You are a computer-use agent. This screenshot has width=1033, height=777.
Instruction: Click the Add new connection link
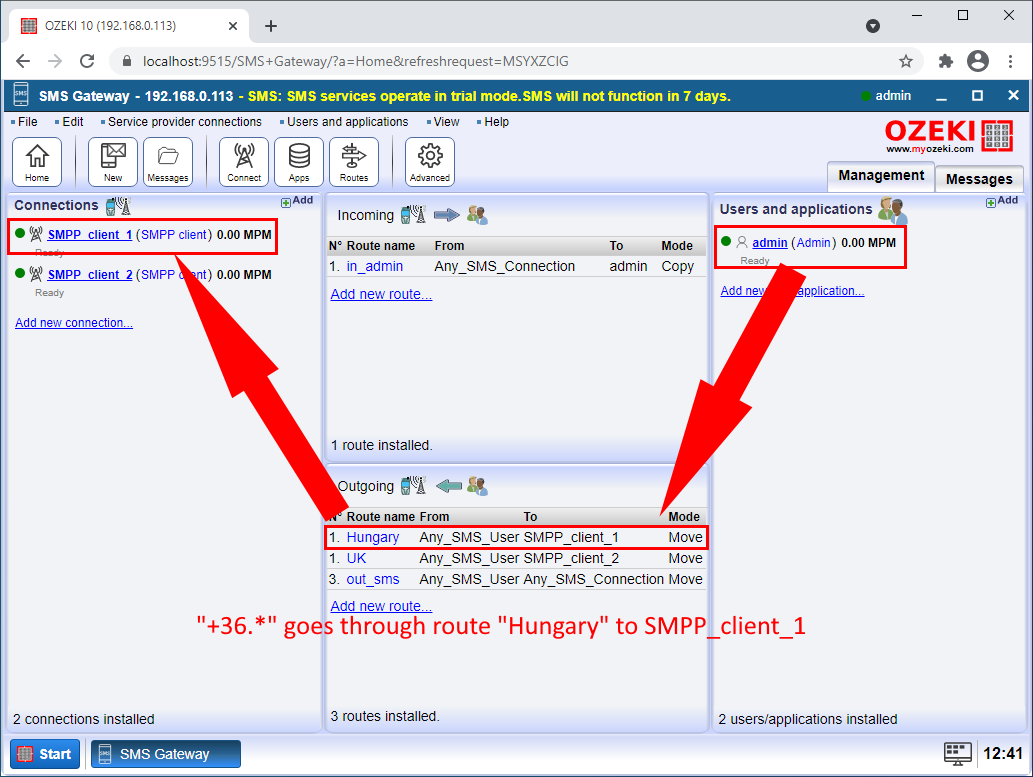coord(74,323)
